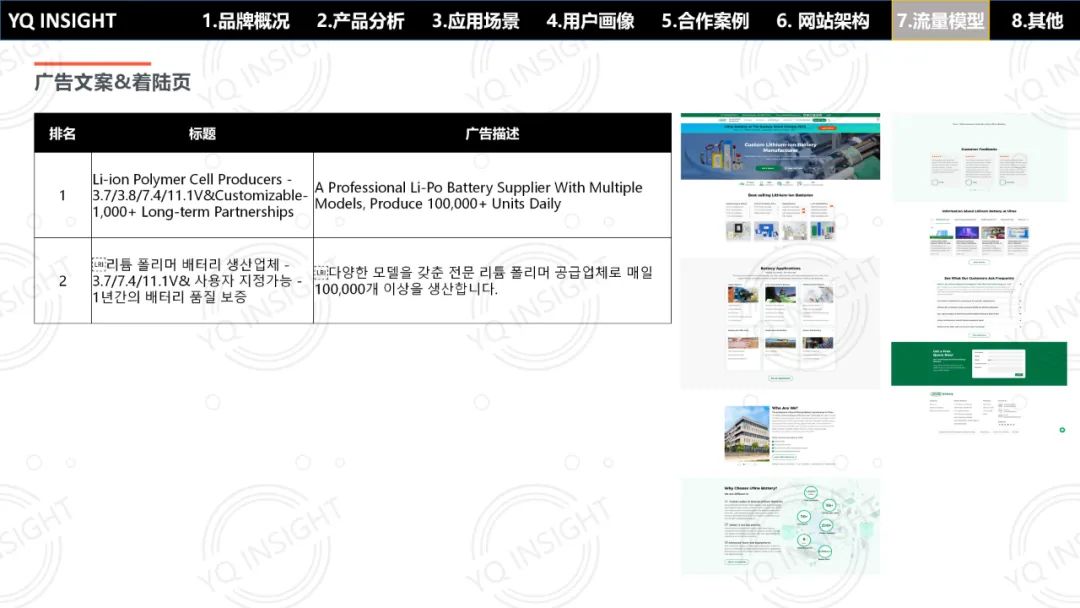Select the Professional Li-Po Battery Supplier description cell
Viewport: 1080px width, 608px height.
pos(492,196)
